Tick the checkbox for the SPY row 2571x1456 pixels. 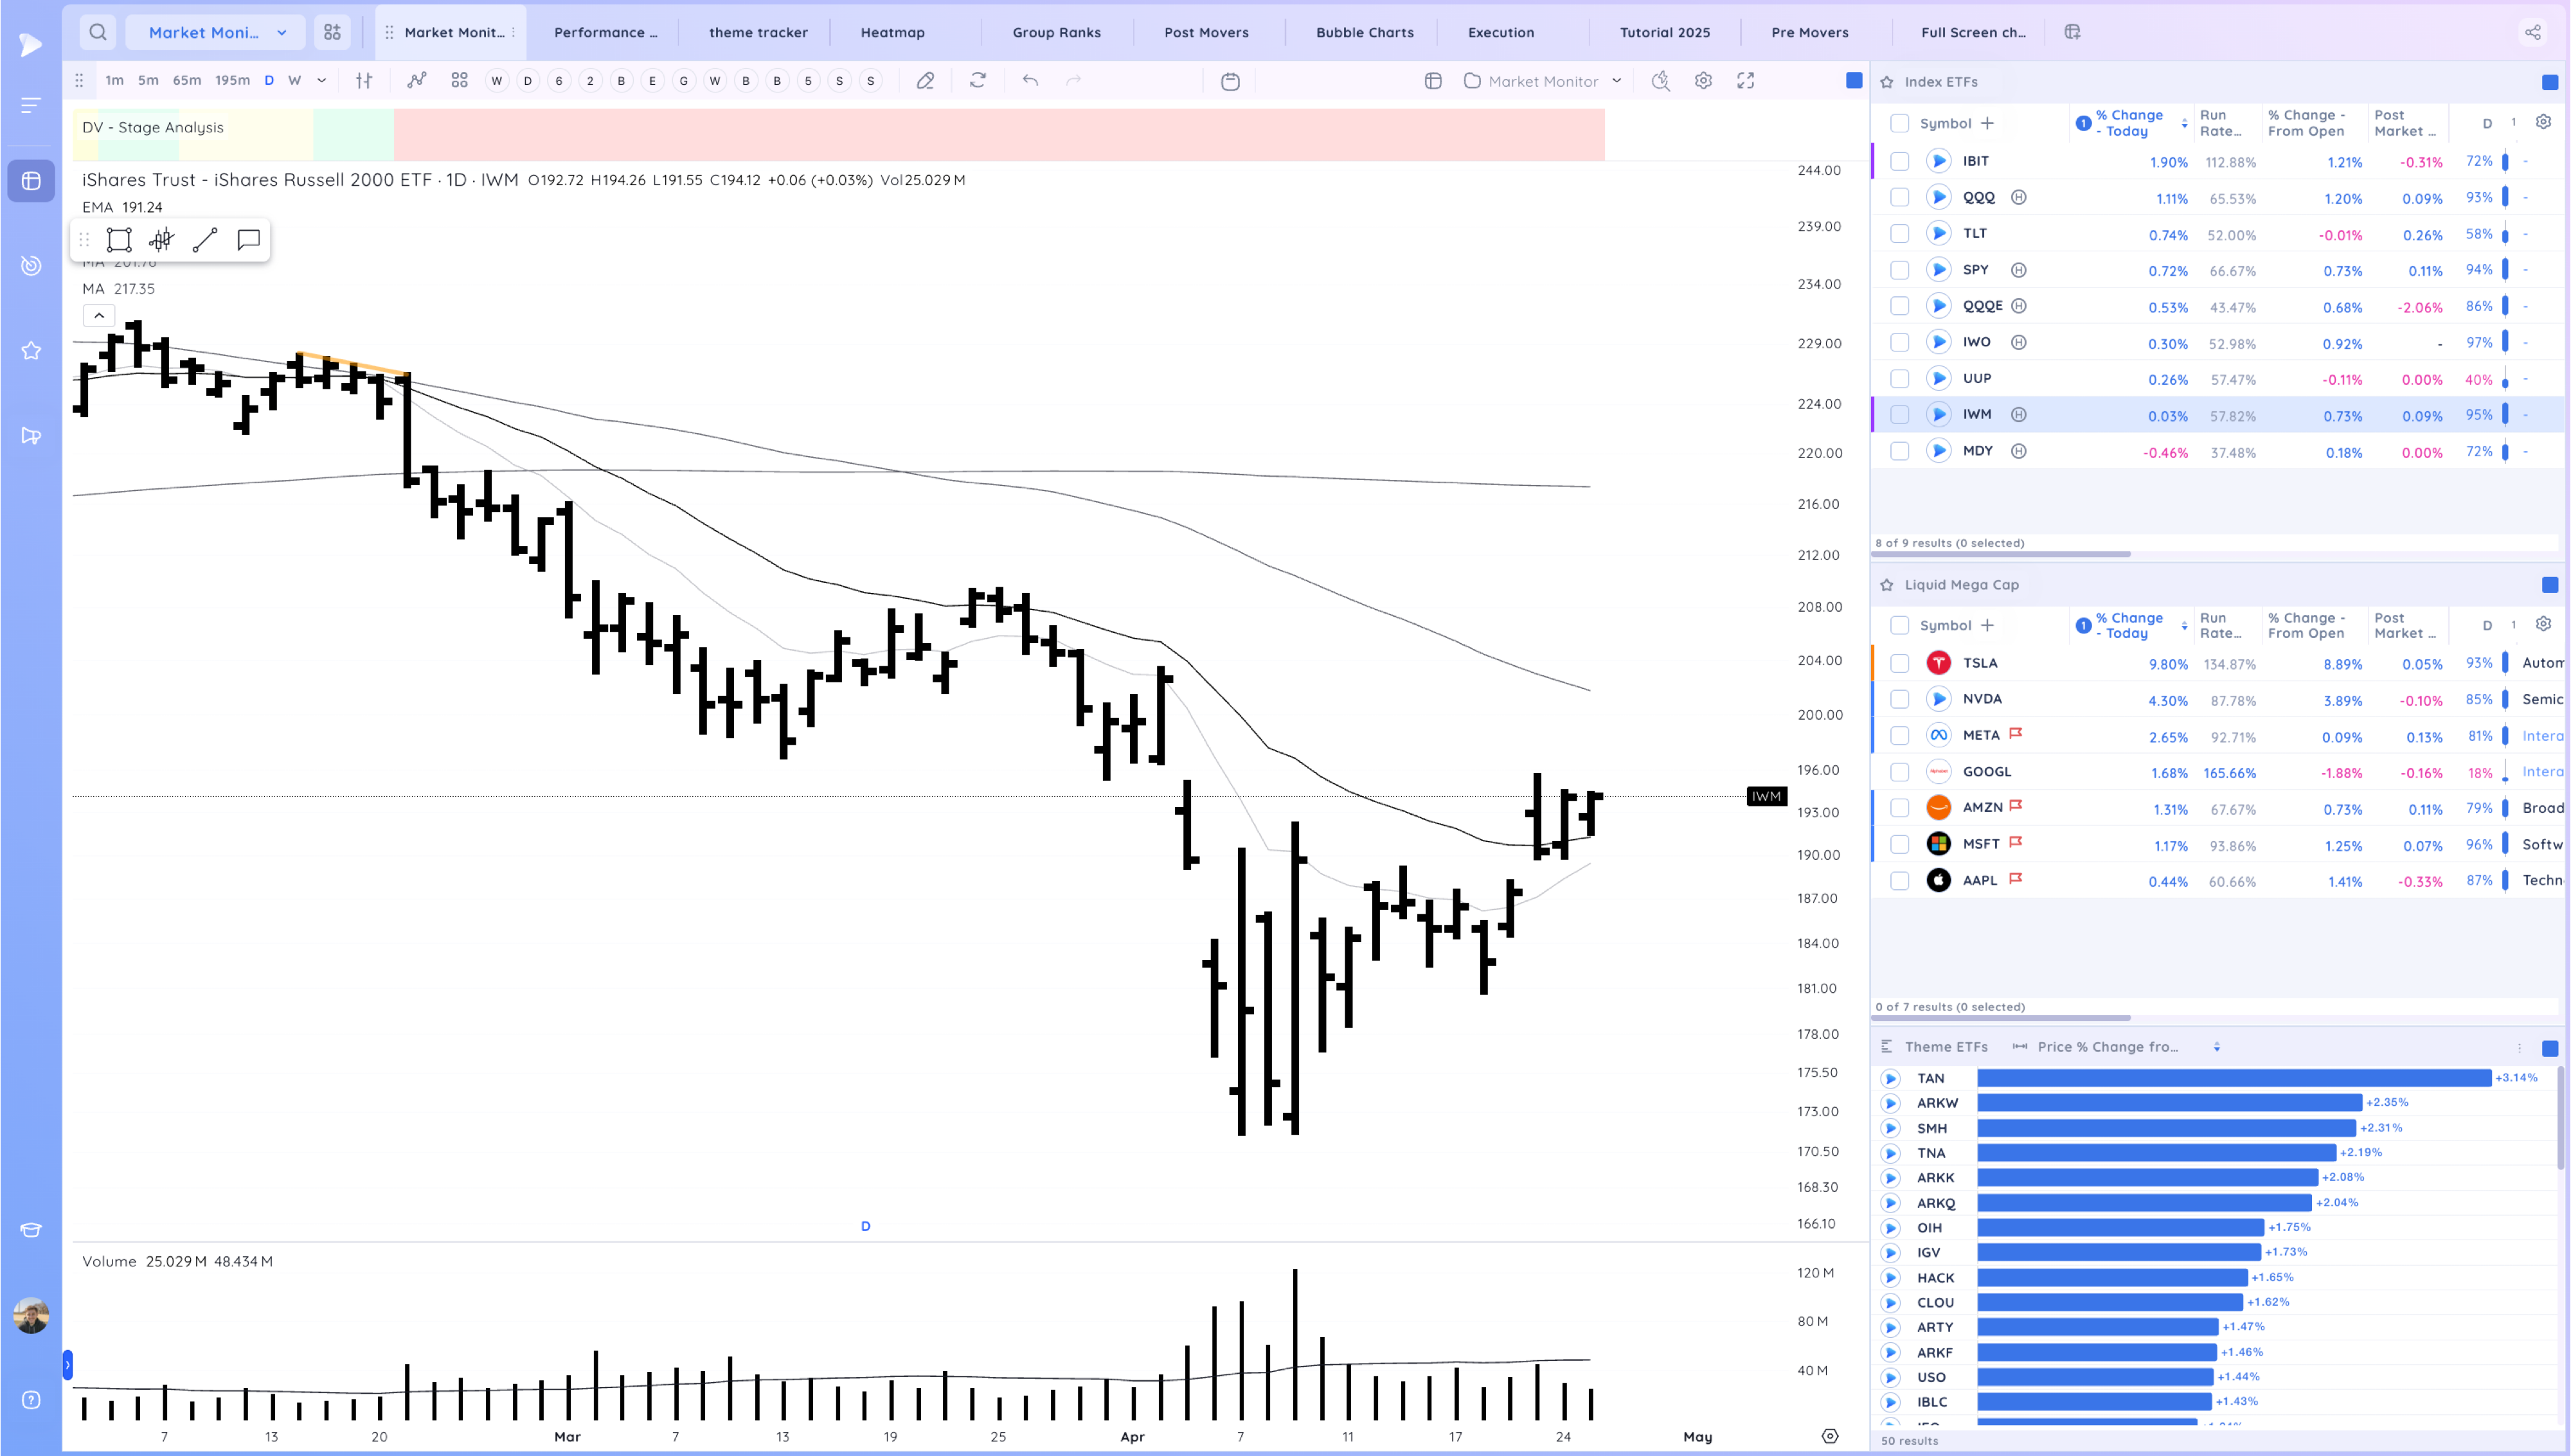pos(1899,270)
